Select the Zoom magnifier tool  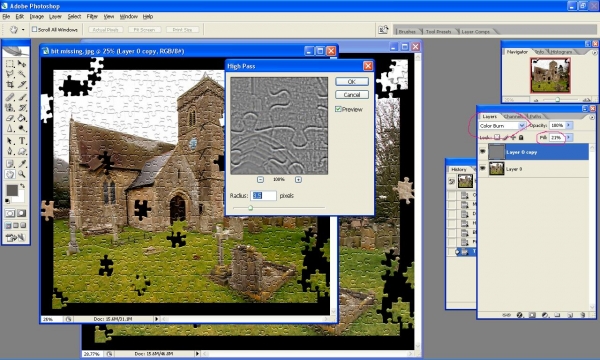point(22,174)
